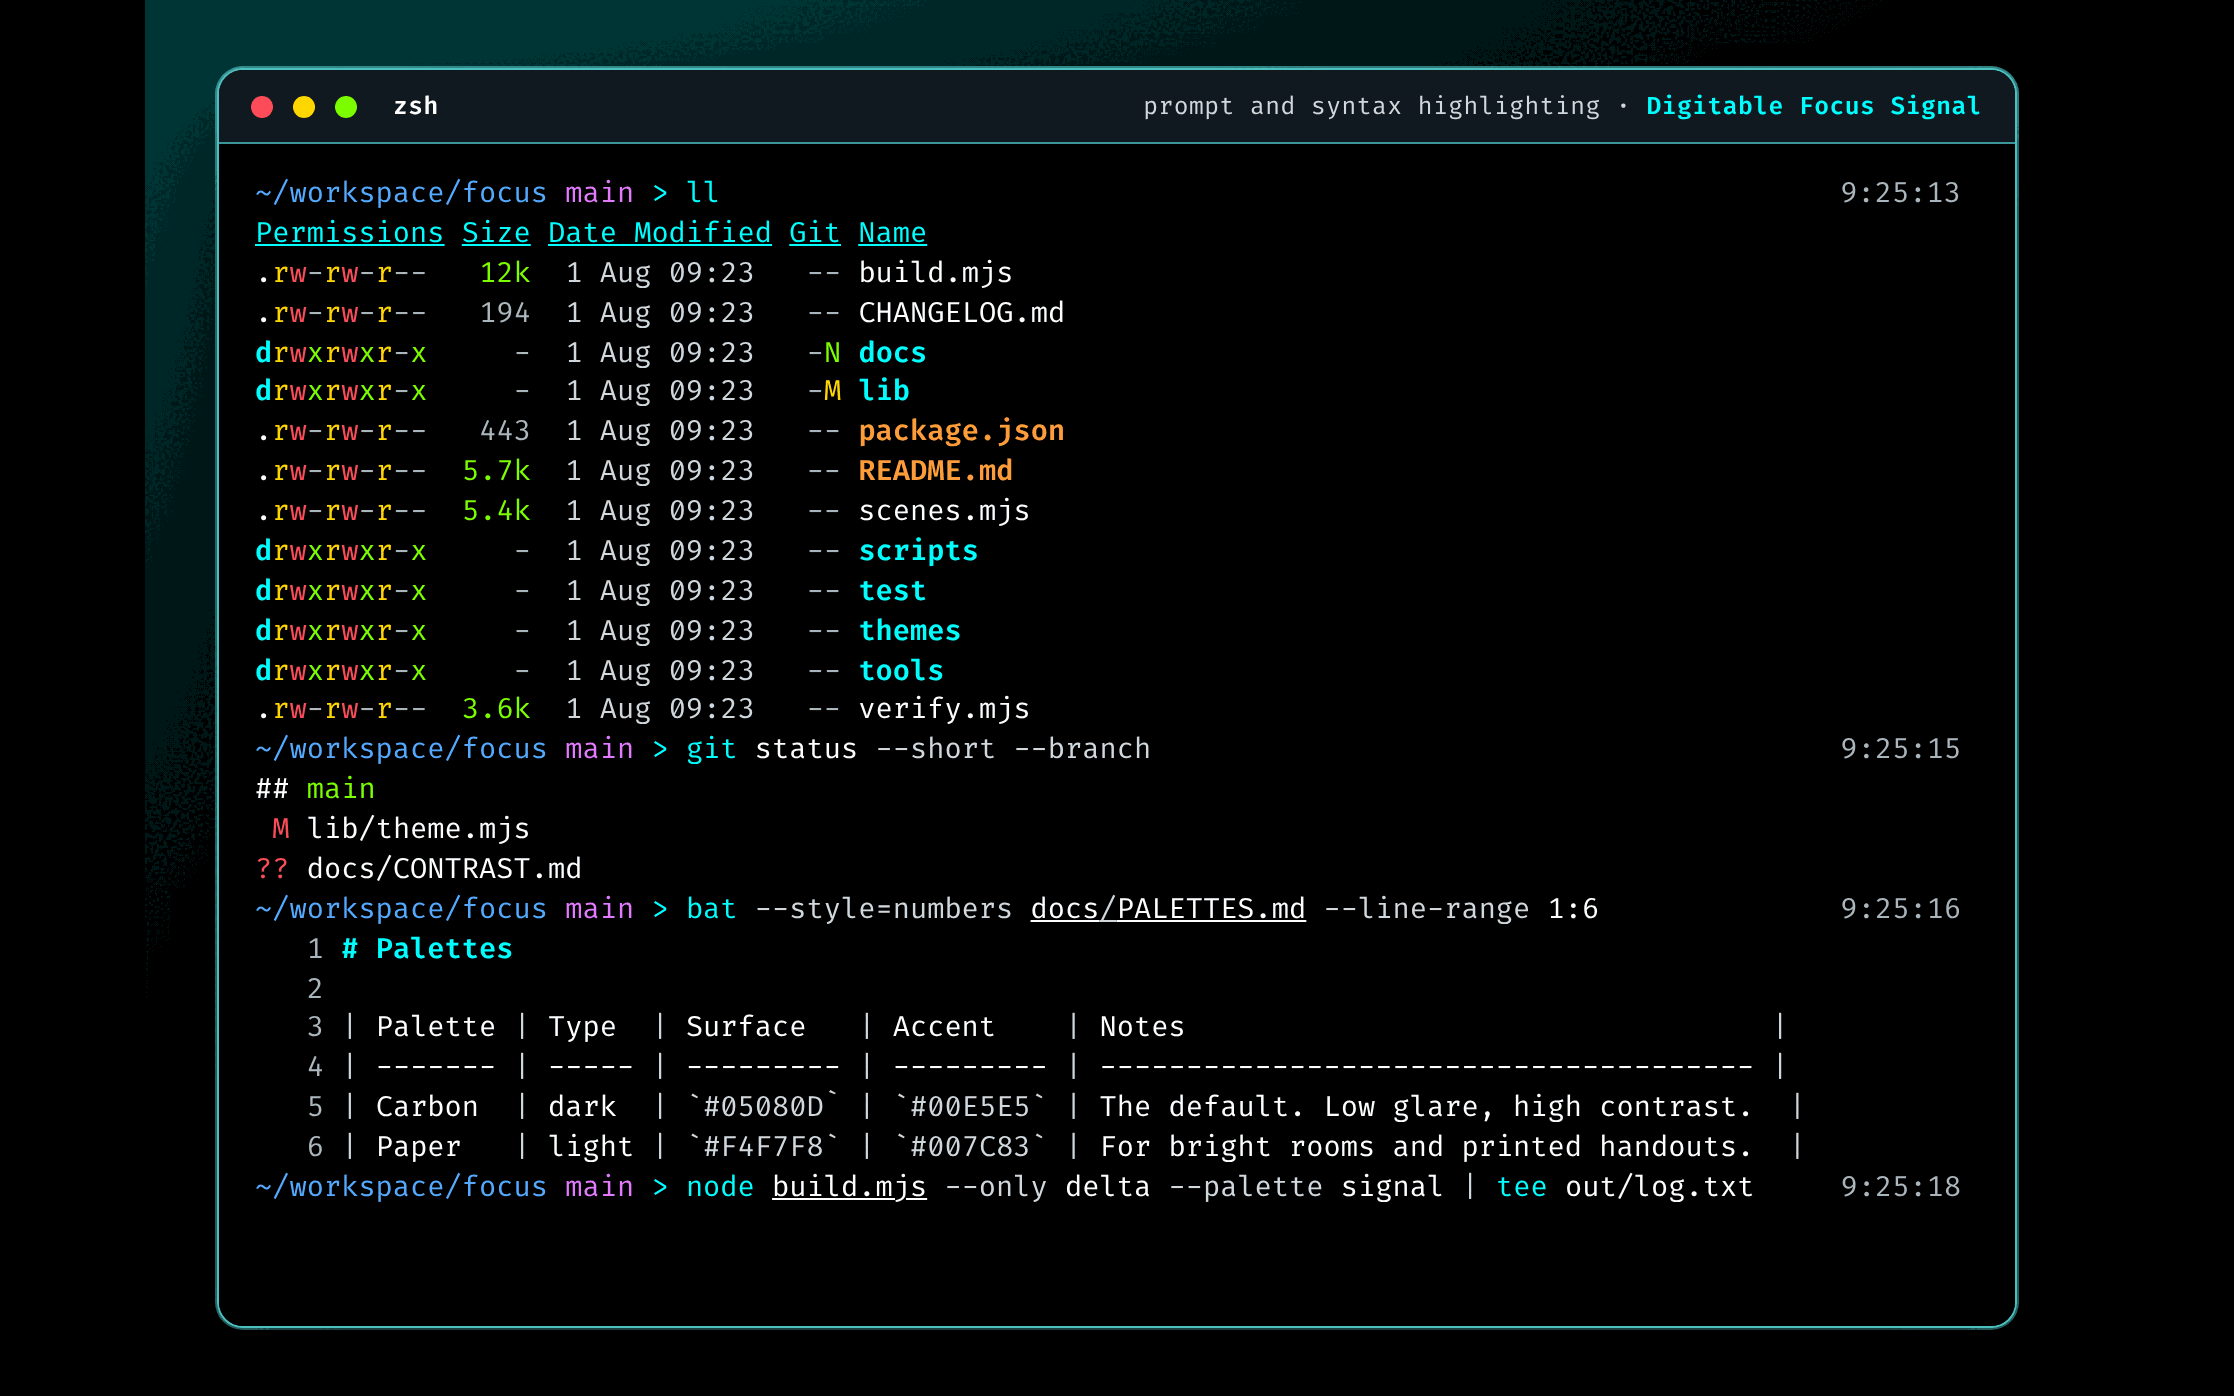The height and width of the screenshot is (1396, 2234).
Task: Click the 12k size value
Action: coord(505,273)
